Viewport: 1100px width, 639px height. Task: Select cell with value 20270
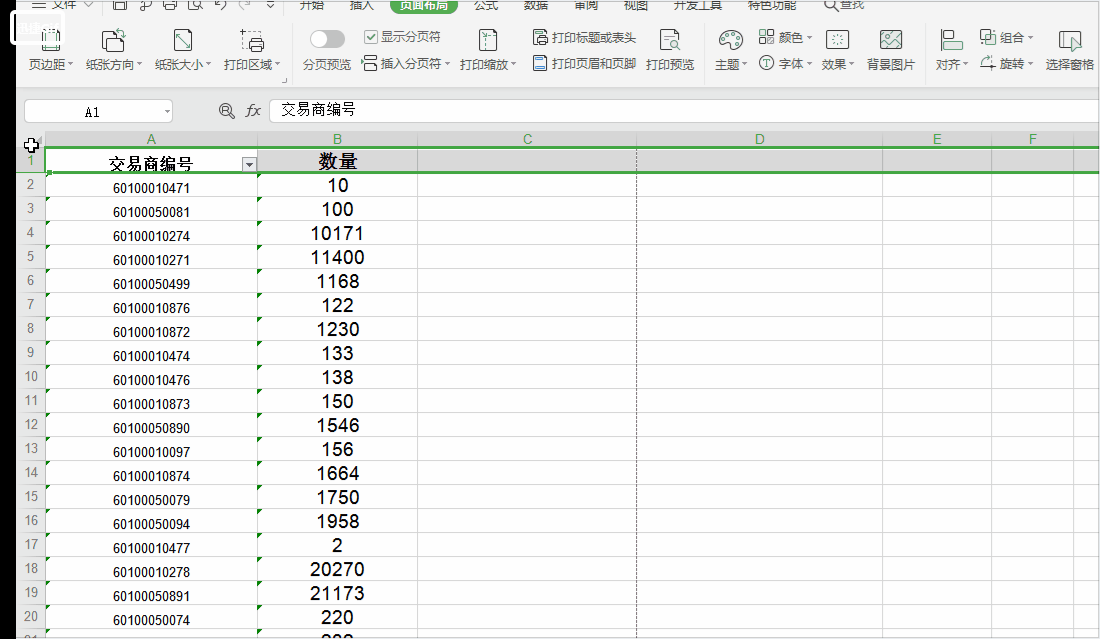337,569
